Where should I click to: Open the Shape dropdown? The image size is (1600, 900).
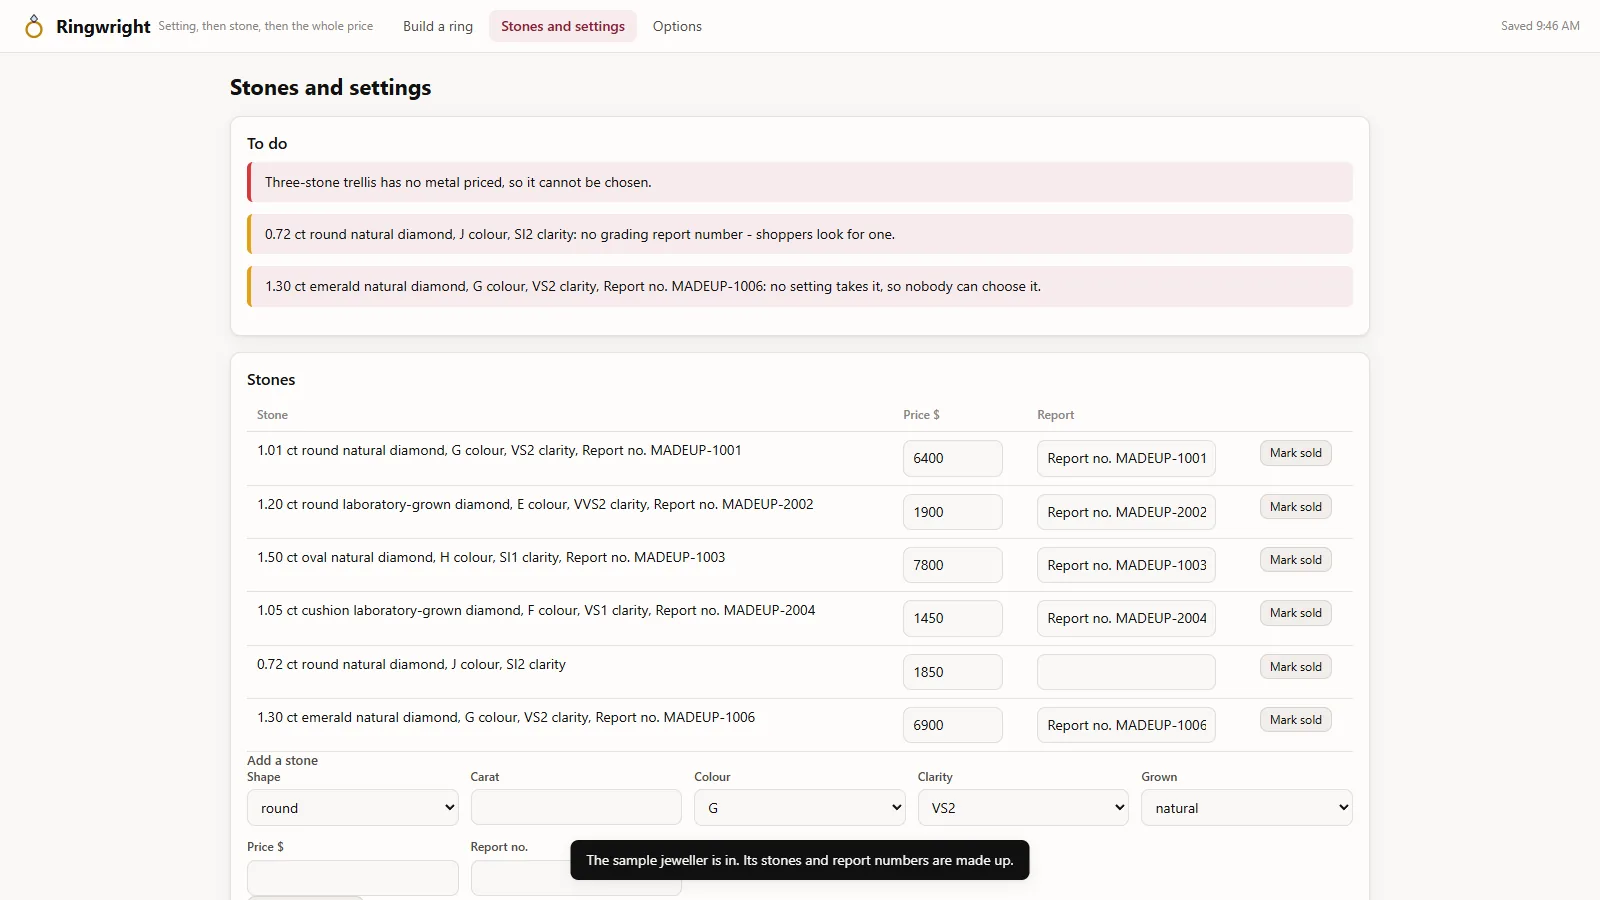pos(353,808)
